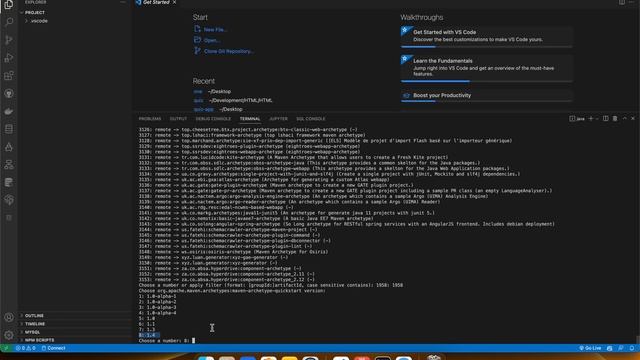Click Connect in status bar
Image resolution: width=640 pixels, height=360 pixels.
click(53, 348)
